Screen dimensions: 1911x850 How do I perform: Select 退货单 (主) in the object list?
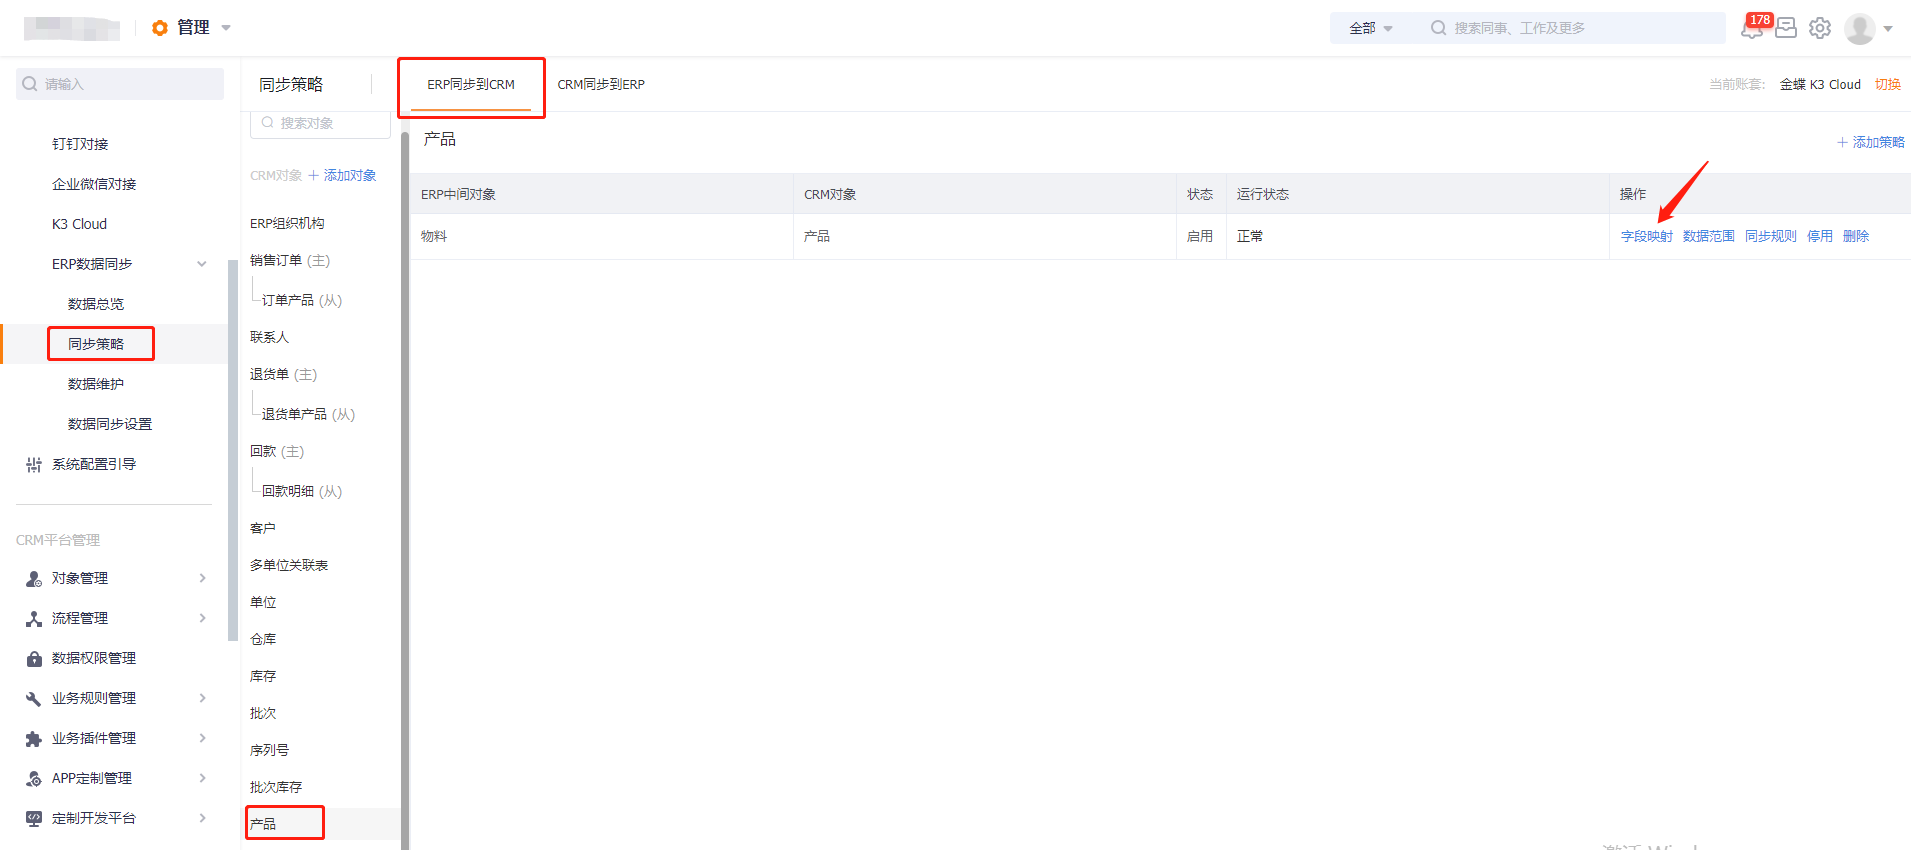click(284, 374)
